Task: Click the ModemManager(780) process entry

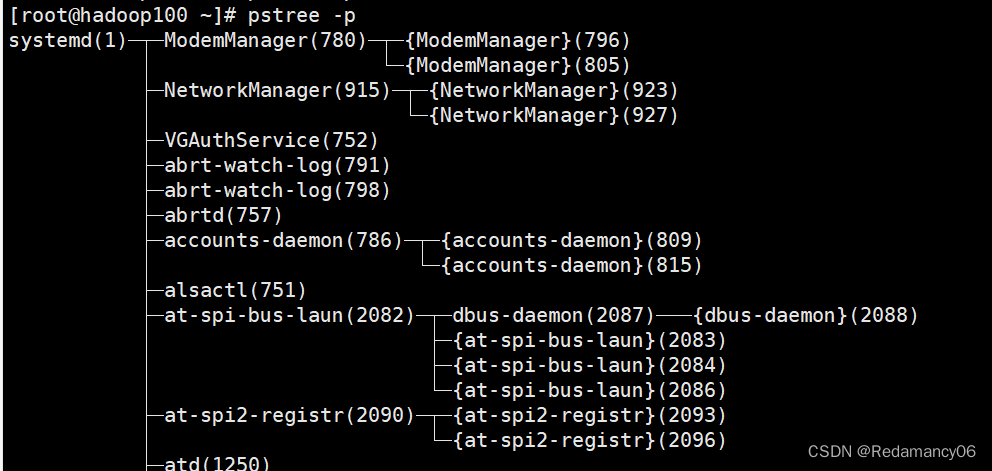Action: coord(265,41)
